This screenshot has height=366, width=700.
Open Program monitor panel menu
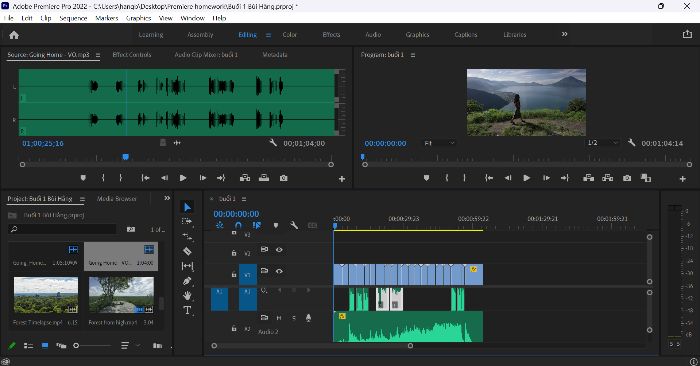click(x=413, y=55)
